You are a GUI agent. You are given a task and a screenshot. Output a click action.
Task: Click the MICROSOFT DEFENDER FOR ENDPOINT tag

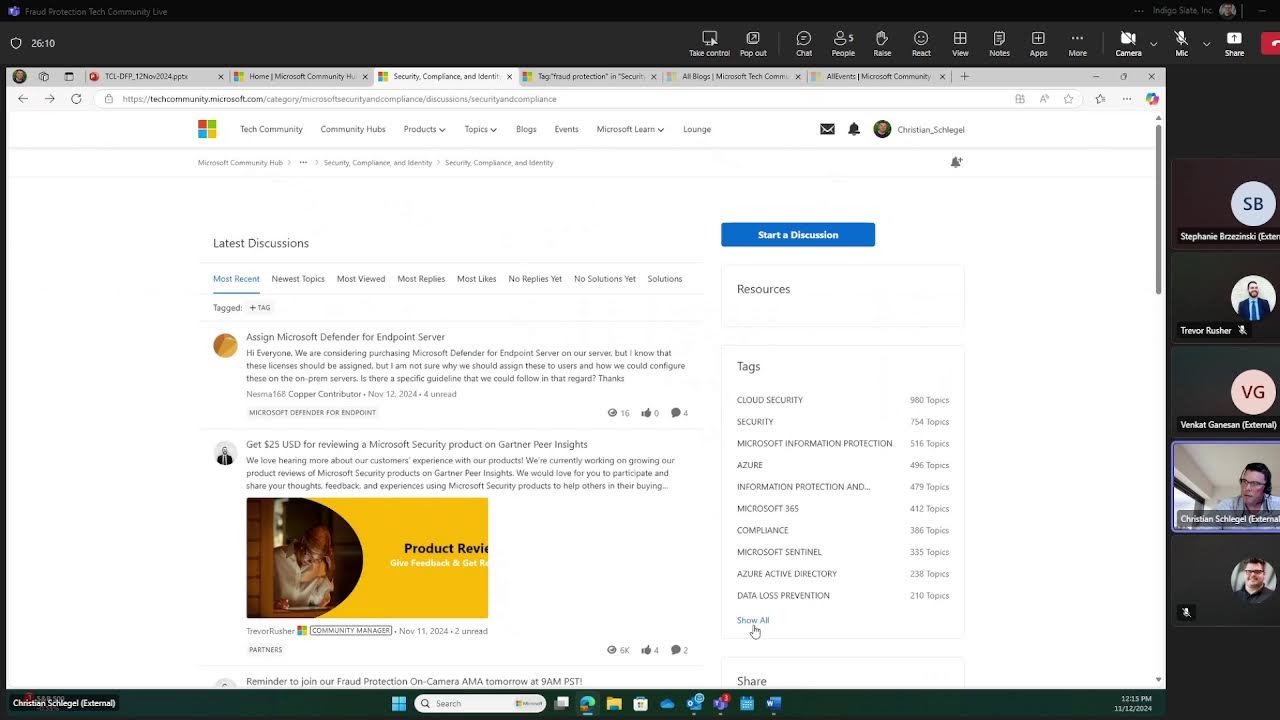pos(312,412)
